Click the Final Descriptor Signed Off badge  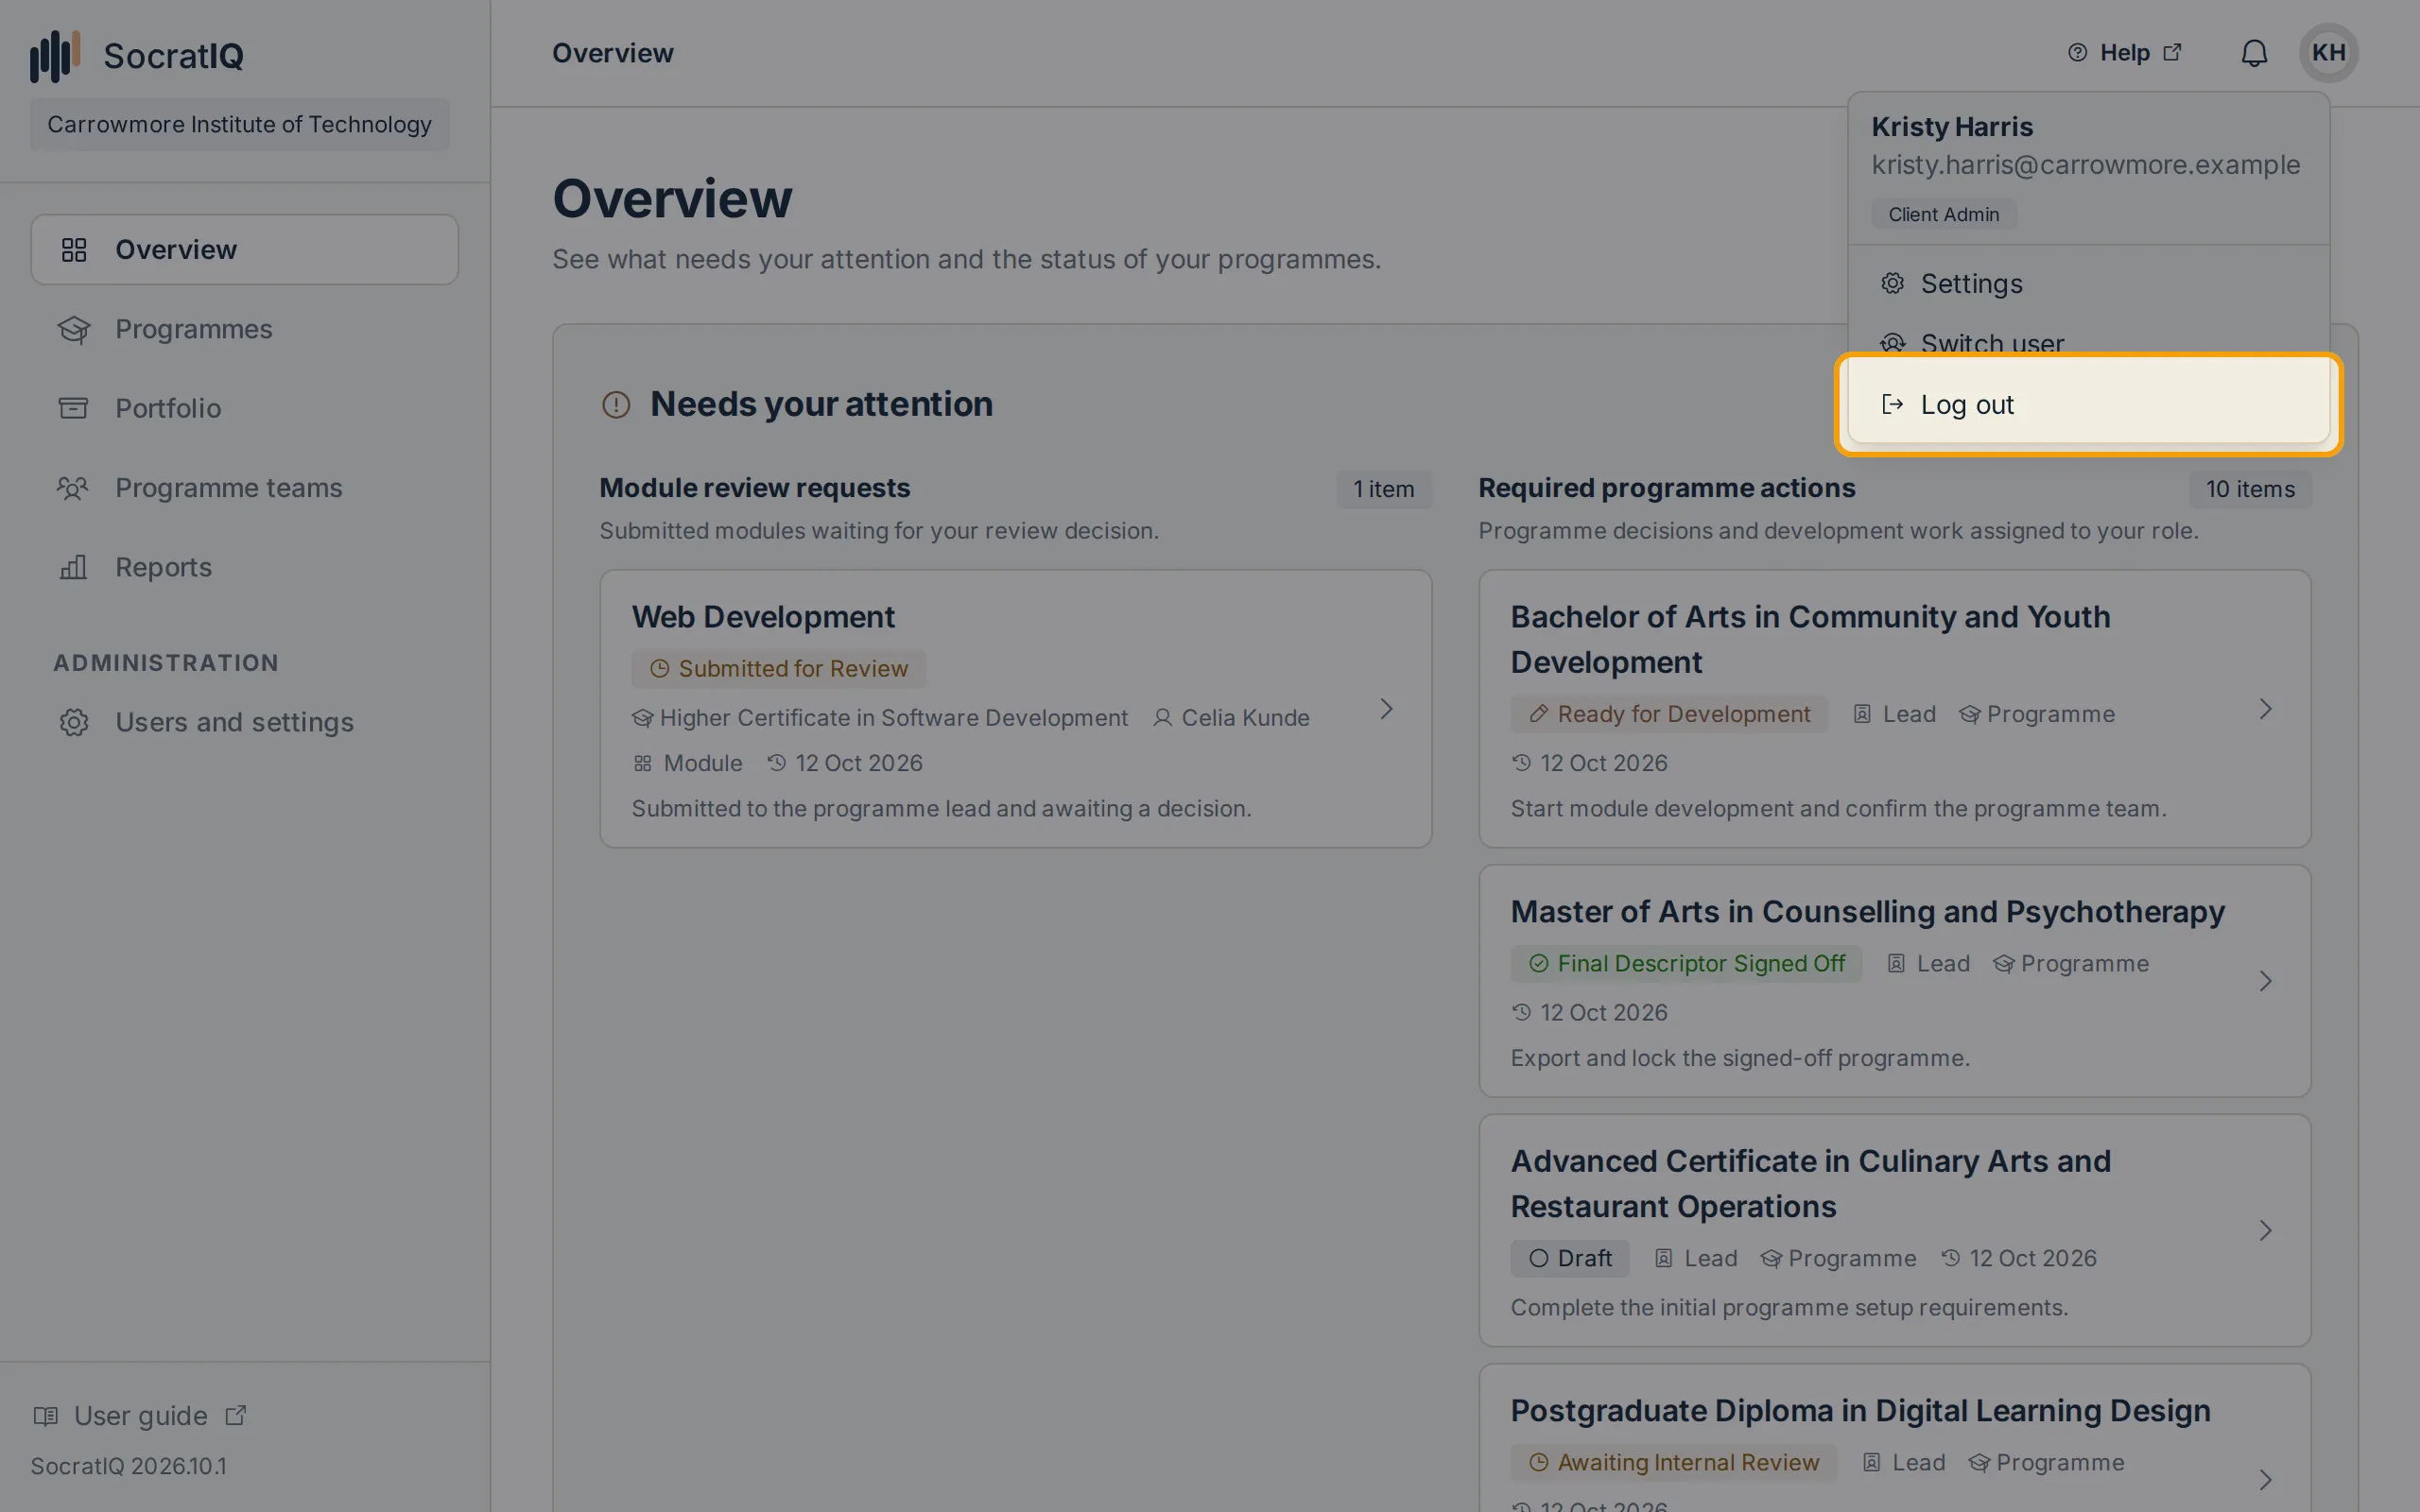pos(1686,964)
